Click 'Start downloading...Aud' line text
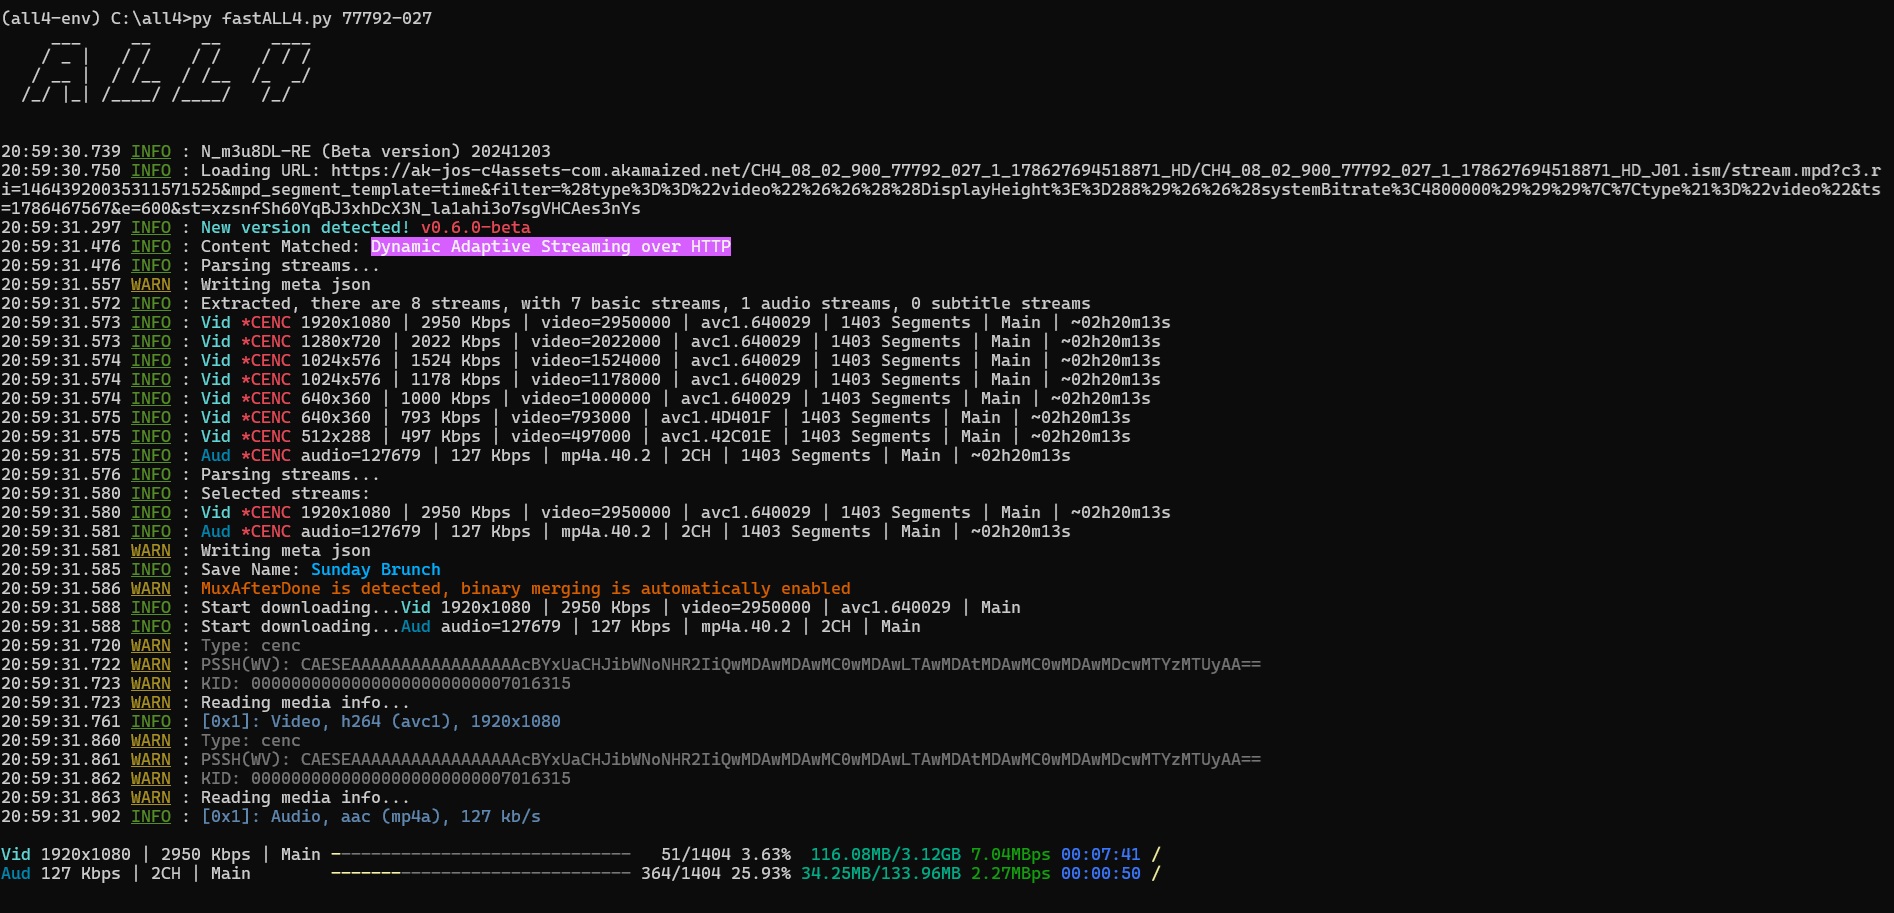Screen dimensions: 1894x913 (x=316, y=627)
